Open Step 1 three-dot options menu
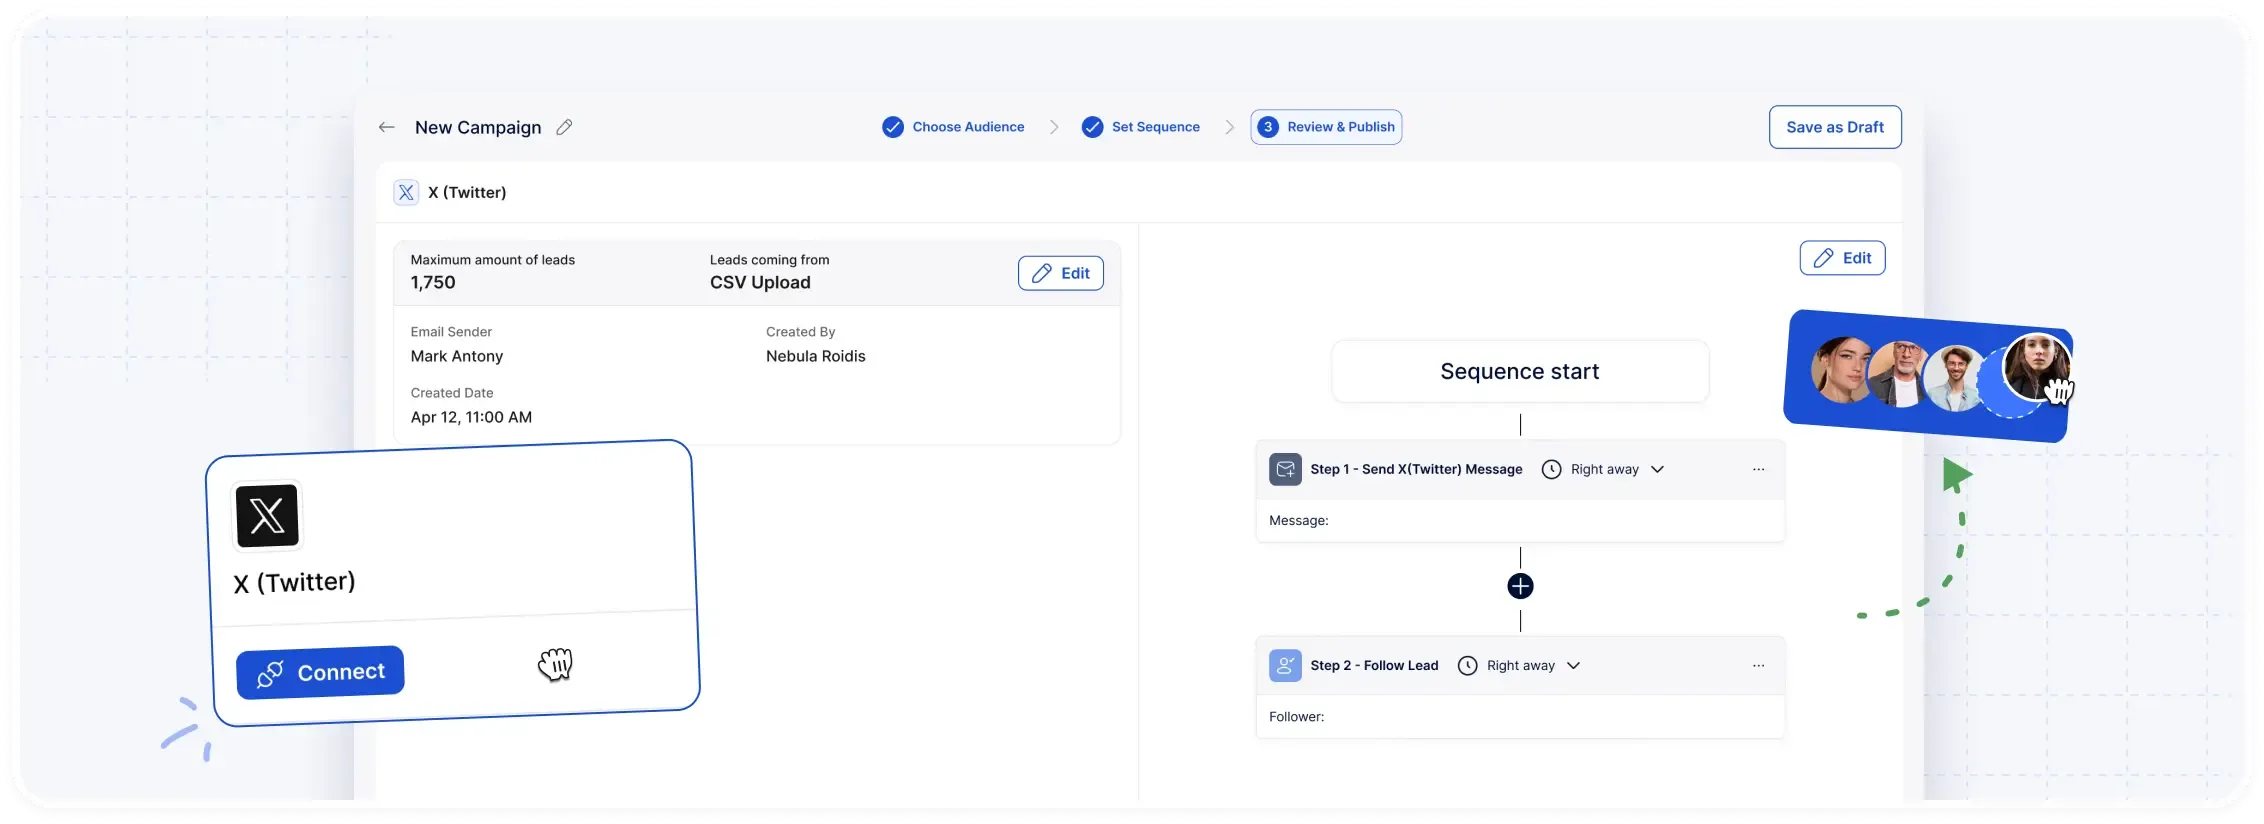 point(1758,469)
